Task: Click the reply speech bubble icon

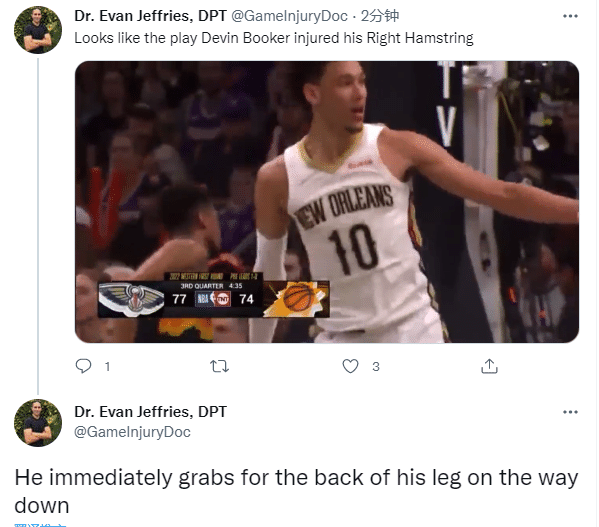Action: pos(83,366)
